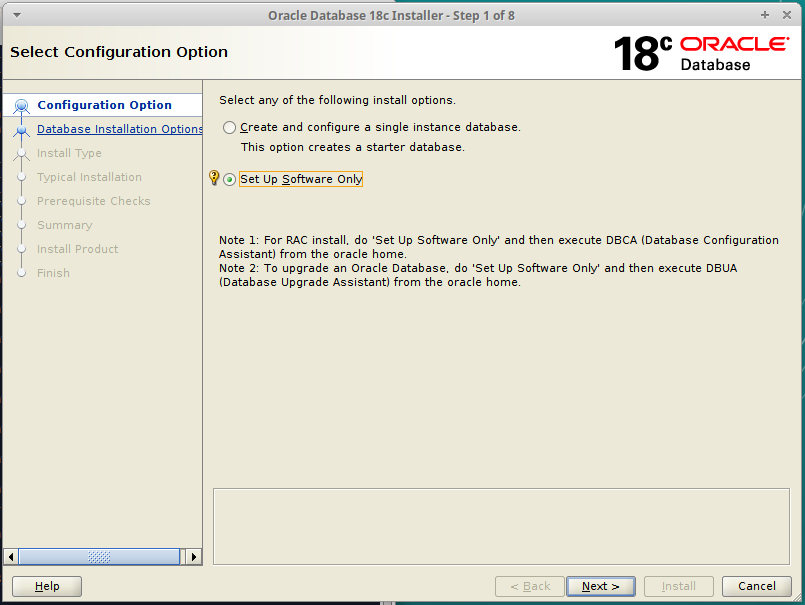
Task: Click the Install Type step node icon
Action: (x=22, y=154)
